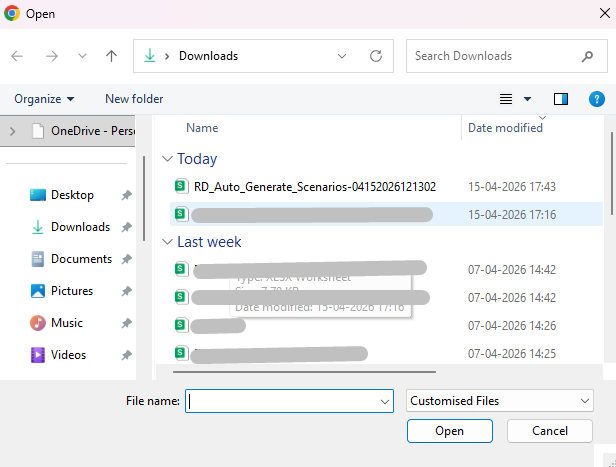
Task: Click the pin icon next to Music
Action: click(126, 323)
